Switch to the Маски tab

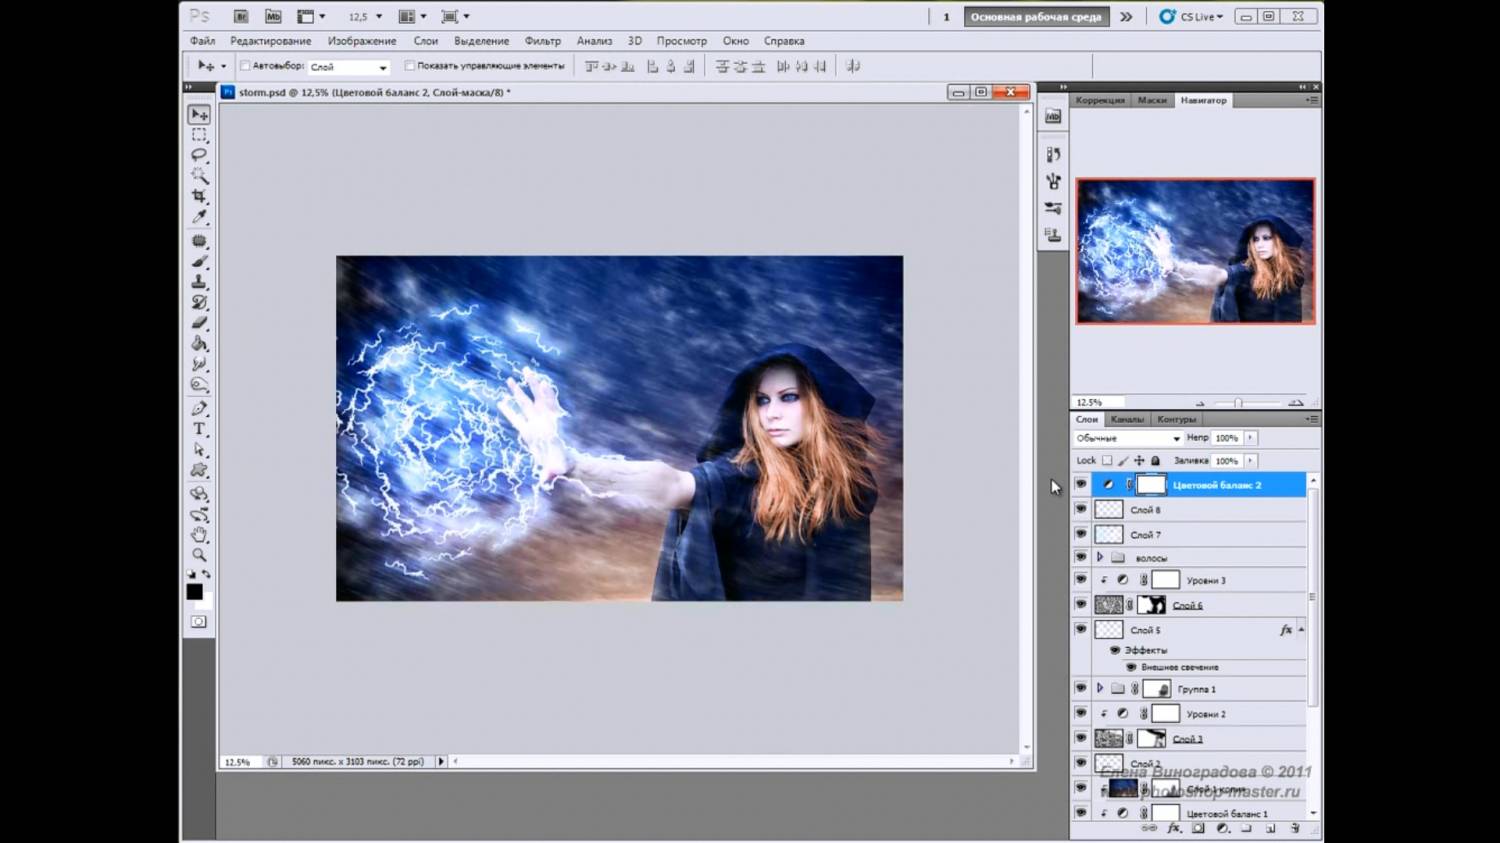coord(1152,100)
